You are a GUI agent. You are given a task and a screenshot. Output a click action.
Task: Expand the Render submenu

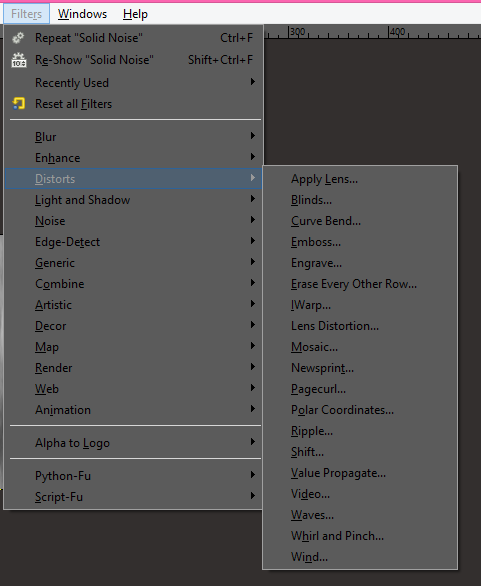point(133,368)
